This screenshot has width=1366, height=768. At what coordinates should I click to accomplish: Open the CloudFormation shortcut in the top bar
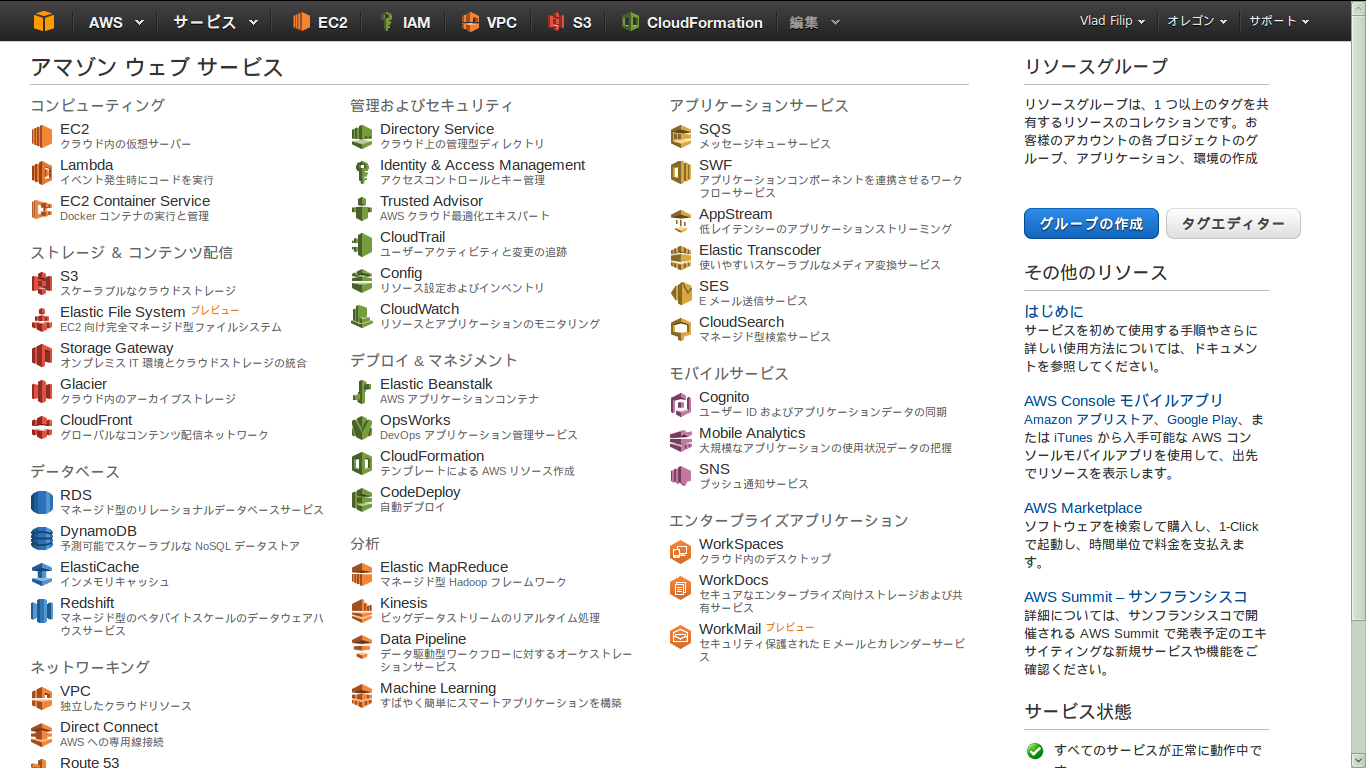click(692, 22)
